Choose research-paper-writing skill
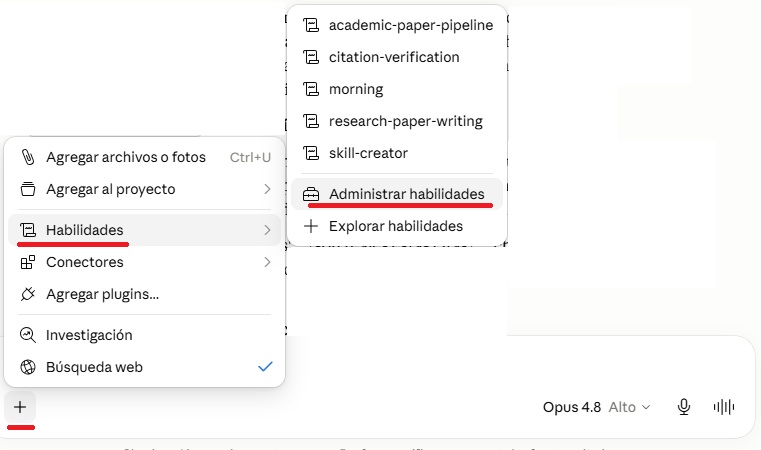The height and width of the screenshot is (450, 761). (397, 121)
